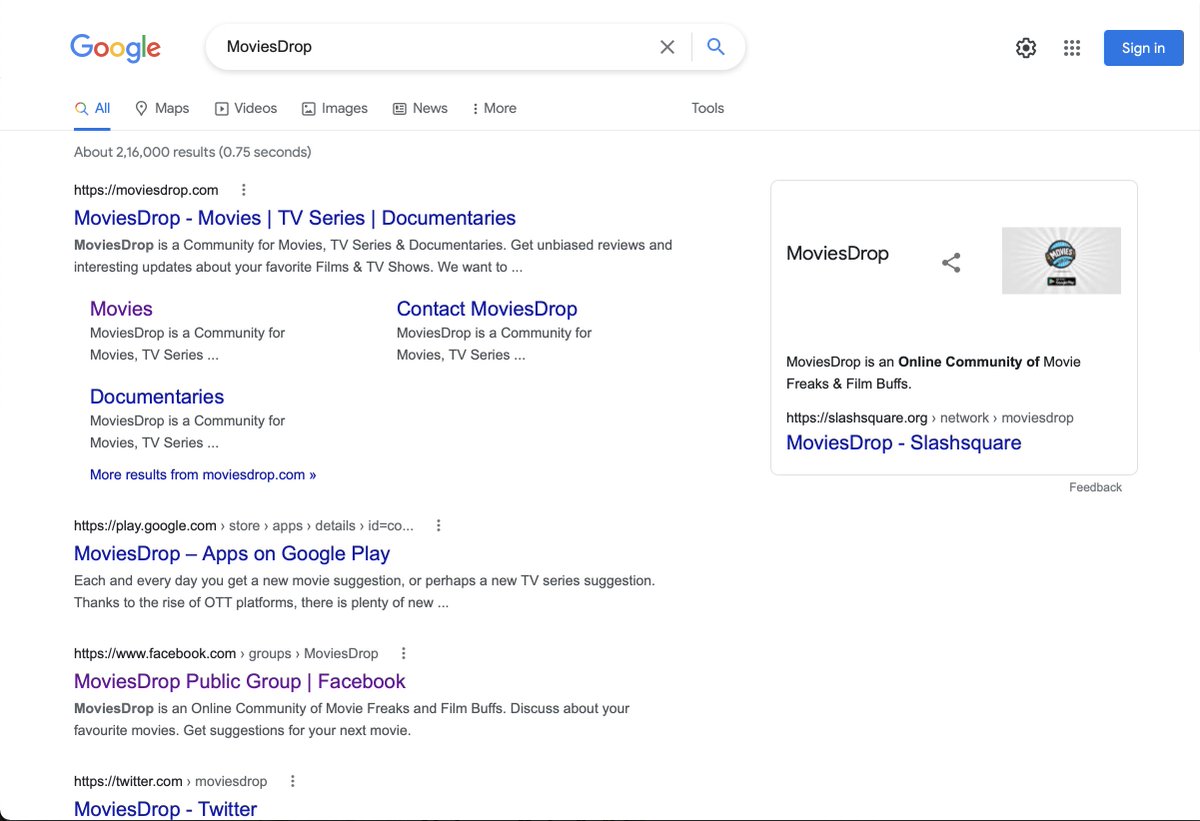Viewport: 1200px width, 821px height.
Task: Switch to the Maps tab
Action: pyautogui.click(x=162, y=109)
